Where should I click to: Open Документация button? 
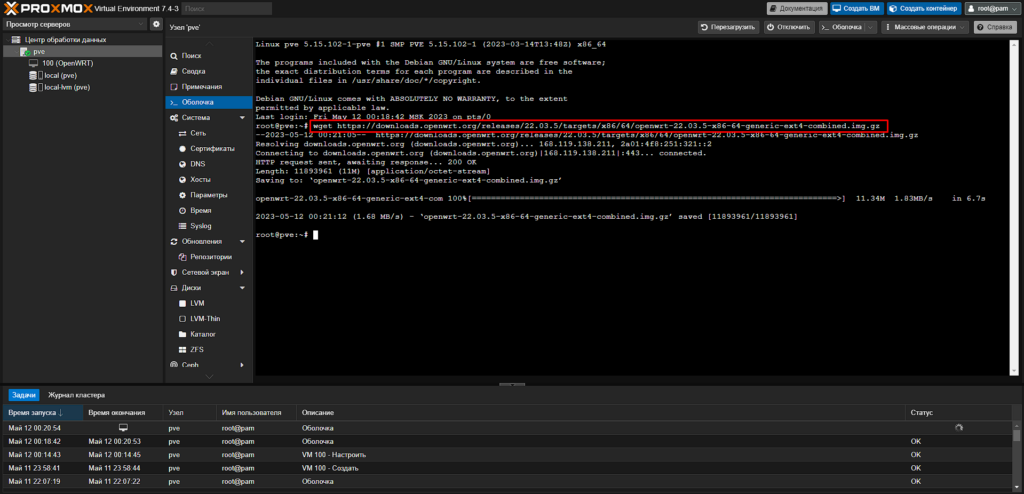point(797,8)
